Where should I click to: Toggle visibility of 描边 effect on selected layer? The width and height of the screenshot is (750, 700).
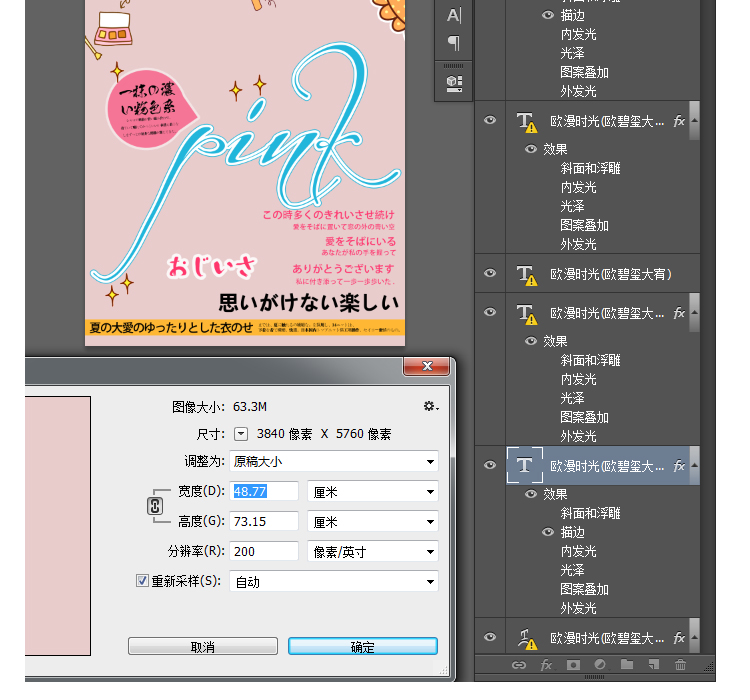(x=547, y=532)
